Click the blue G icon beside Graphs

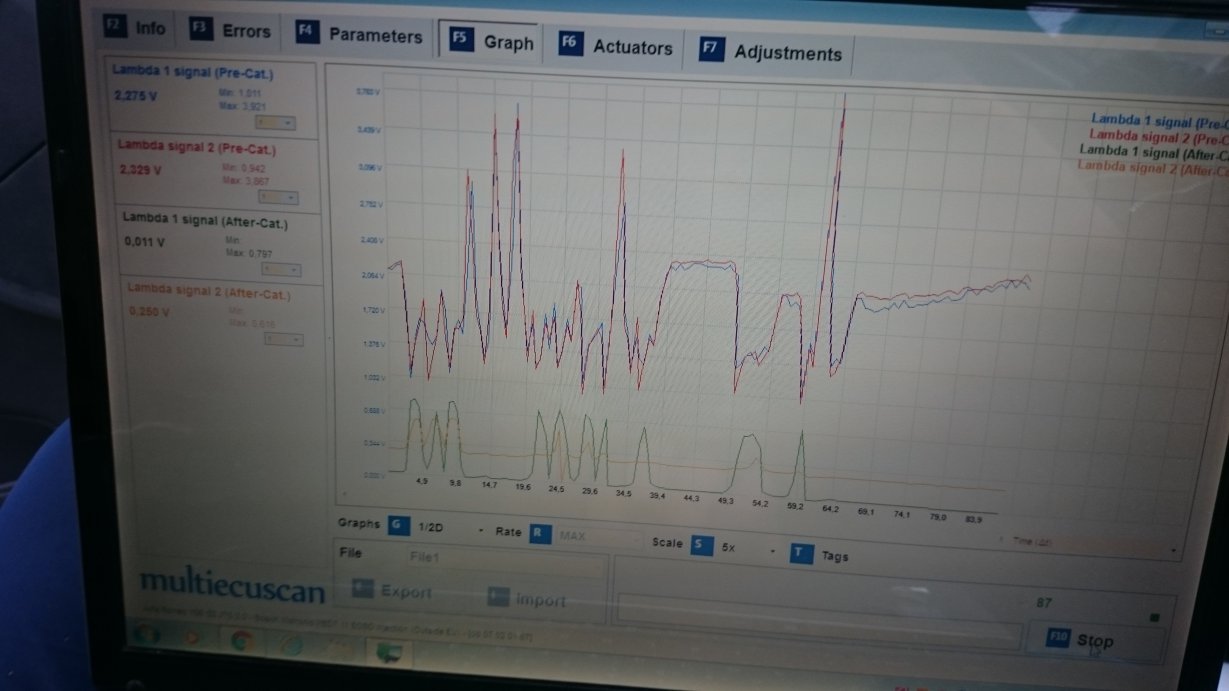tap(399, 525)
